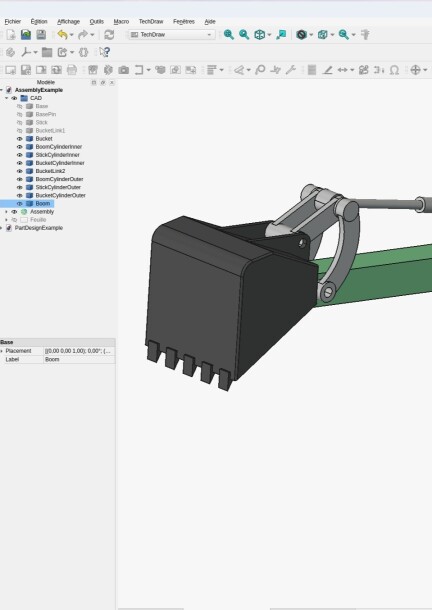Image resolution: width=432 pixels, height=610 pixels.
Task: Create a new group with the folder icon
Action: point(47,52)
